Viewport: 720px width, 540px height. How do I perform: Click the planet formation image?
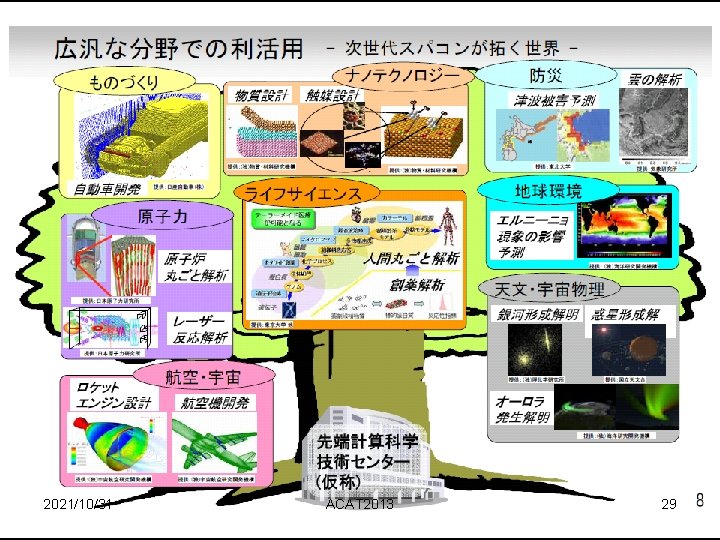629,350
